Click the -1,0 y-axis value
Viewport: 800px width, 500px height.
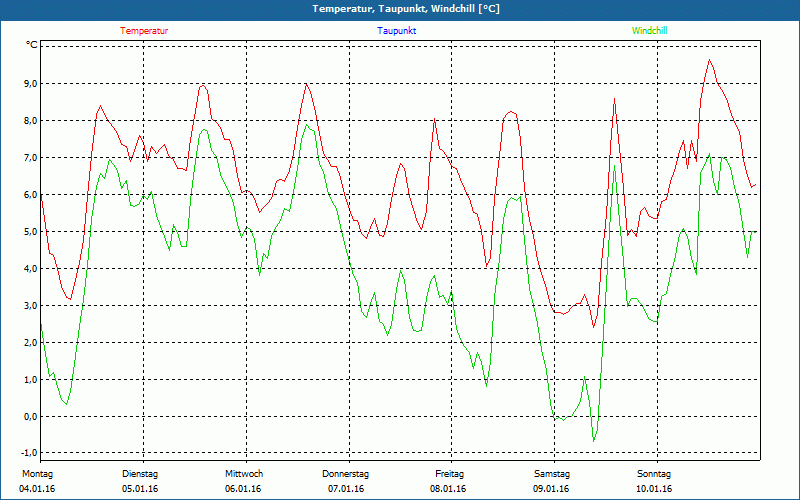tap(30, 453)
